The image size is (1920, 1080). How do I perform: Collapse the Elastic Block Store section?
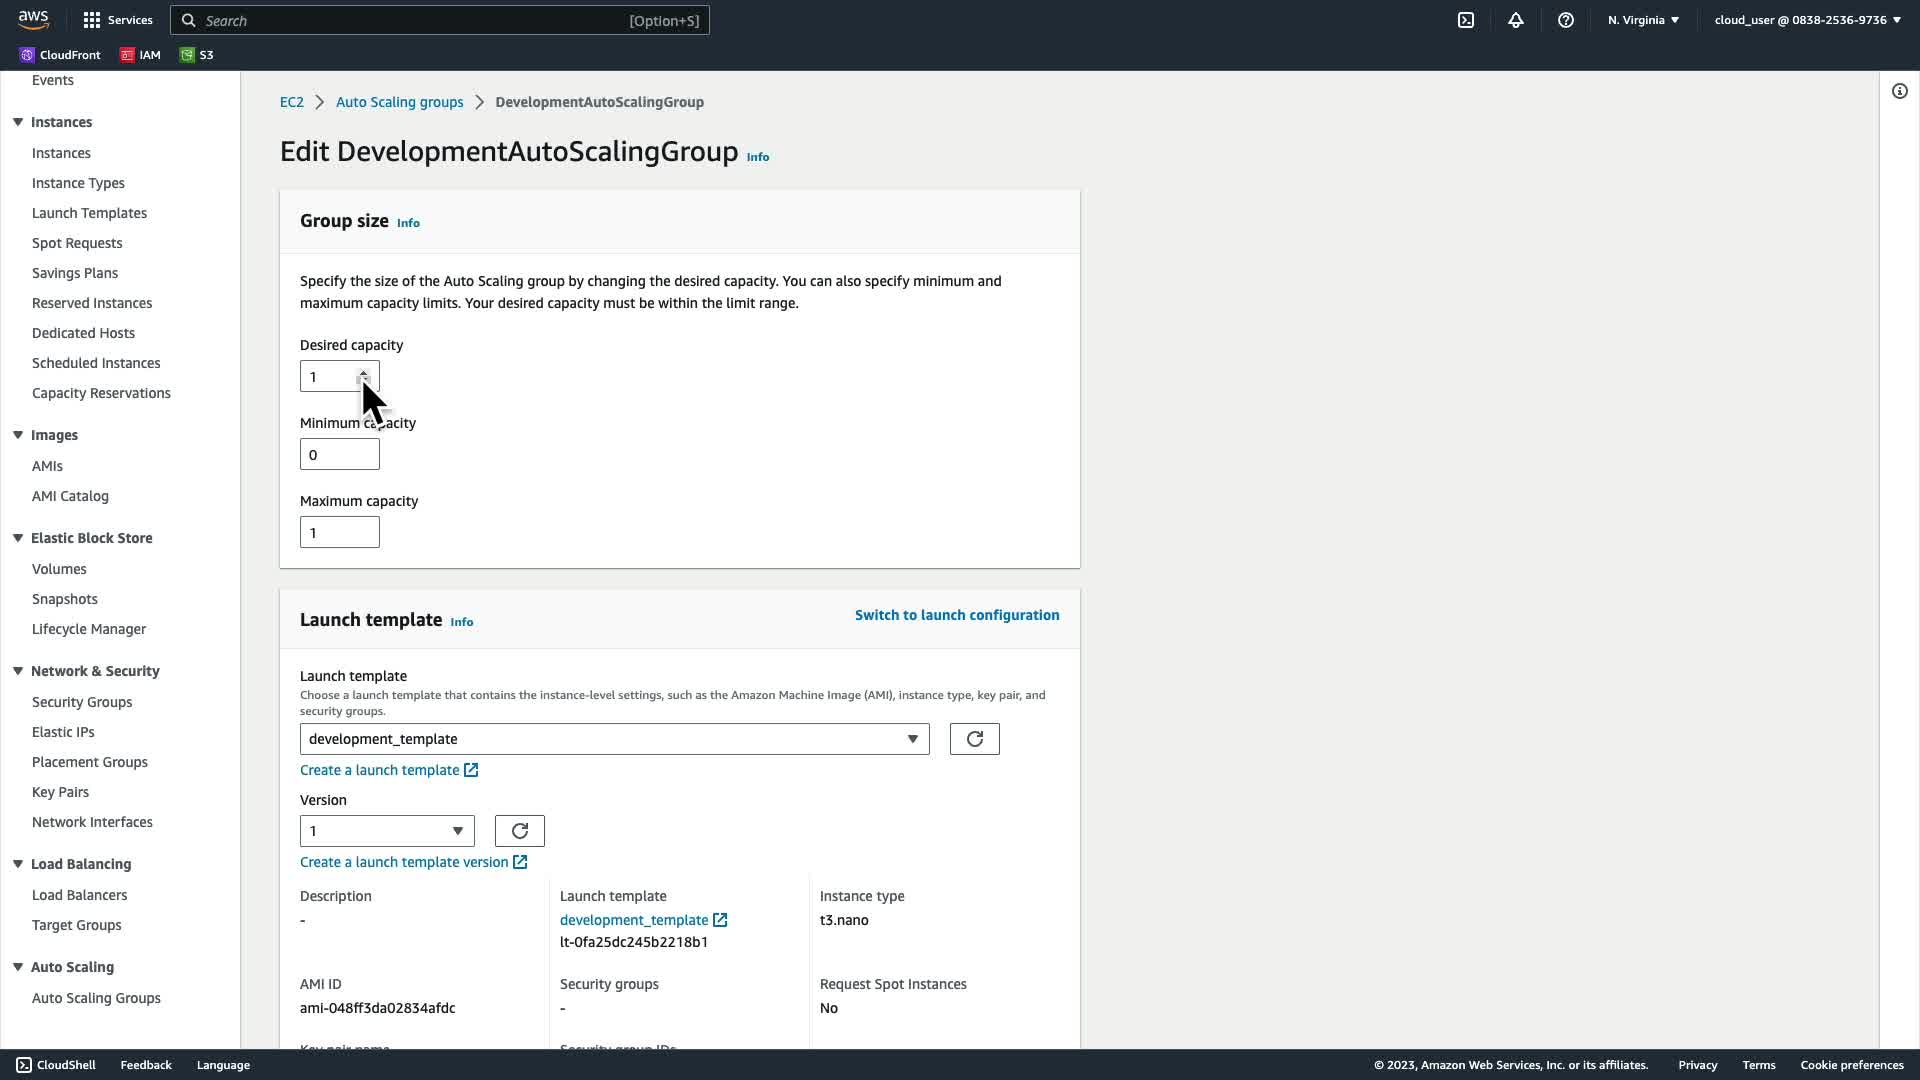click(x=18, y=538)
